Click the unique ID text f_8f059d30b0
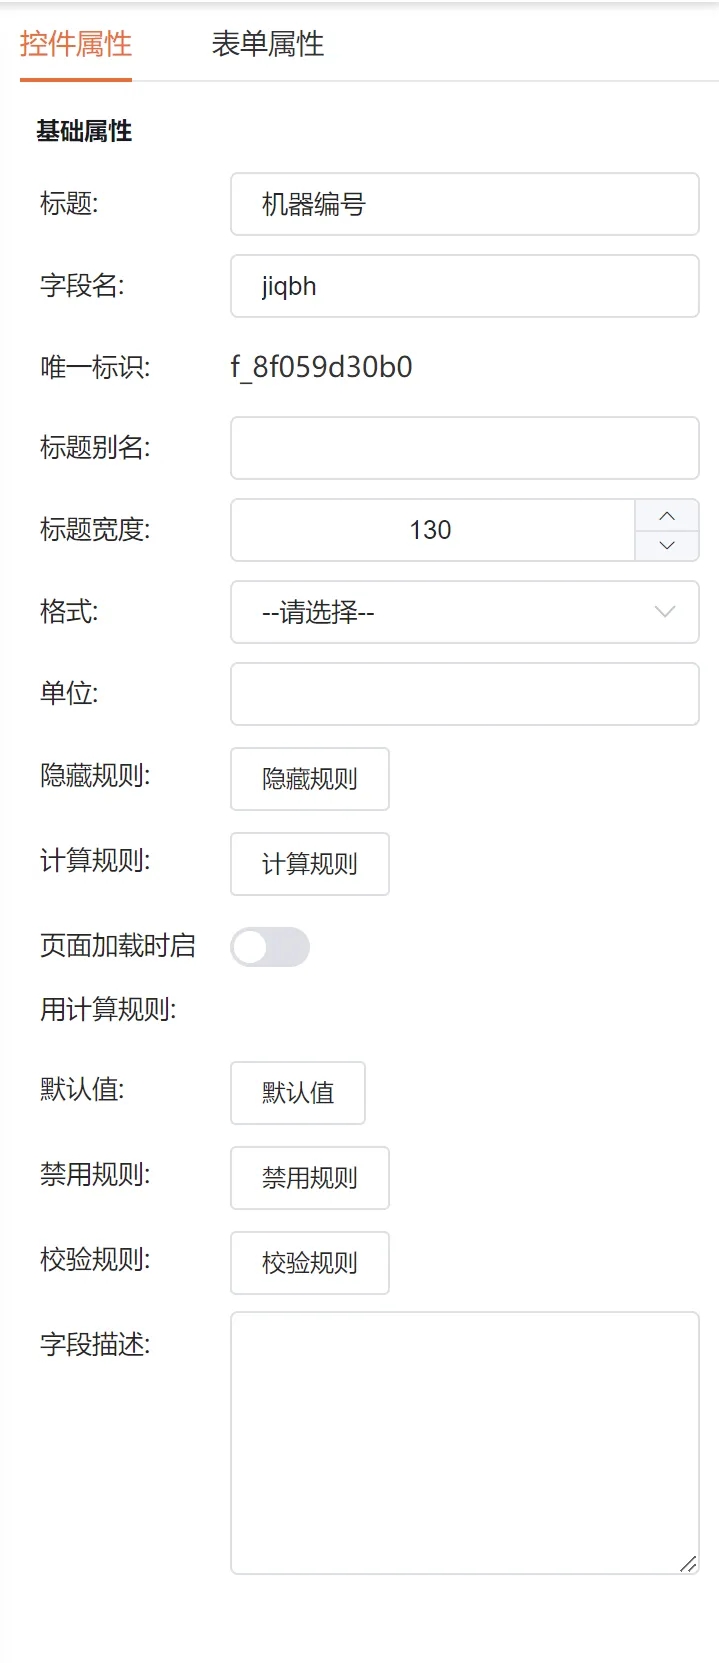The height and width of the screenshot is (1663, 719). click(x=321, y=367)
